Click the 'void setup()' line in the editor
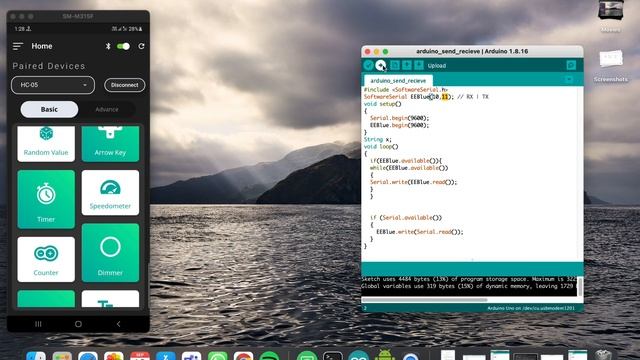The height and width of the screenshot is (360, 640). (382, 104)
